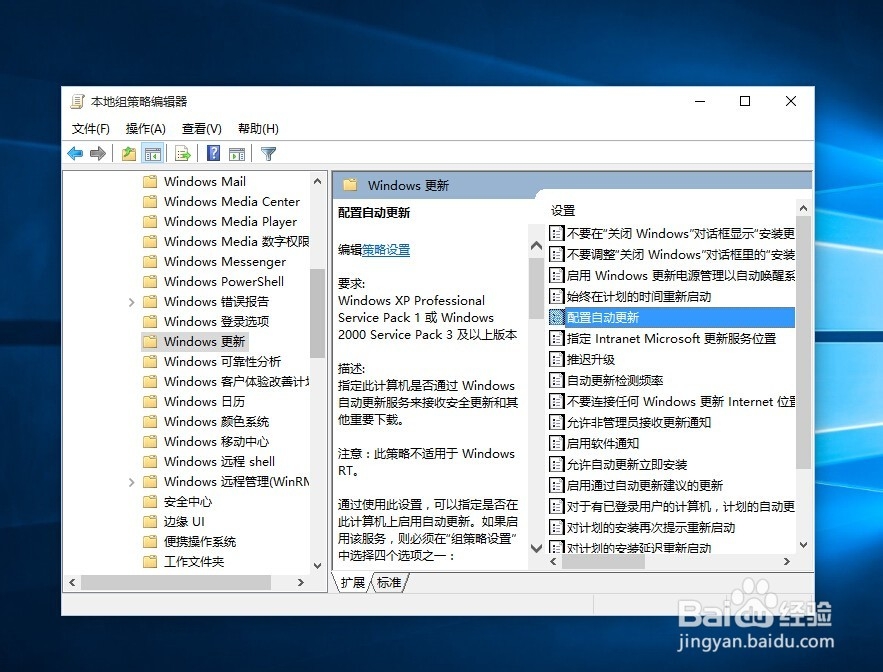Select the 边缘 UI tree item

184,522
